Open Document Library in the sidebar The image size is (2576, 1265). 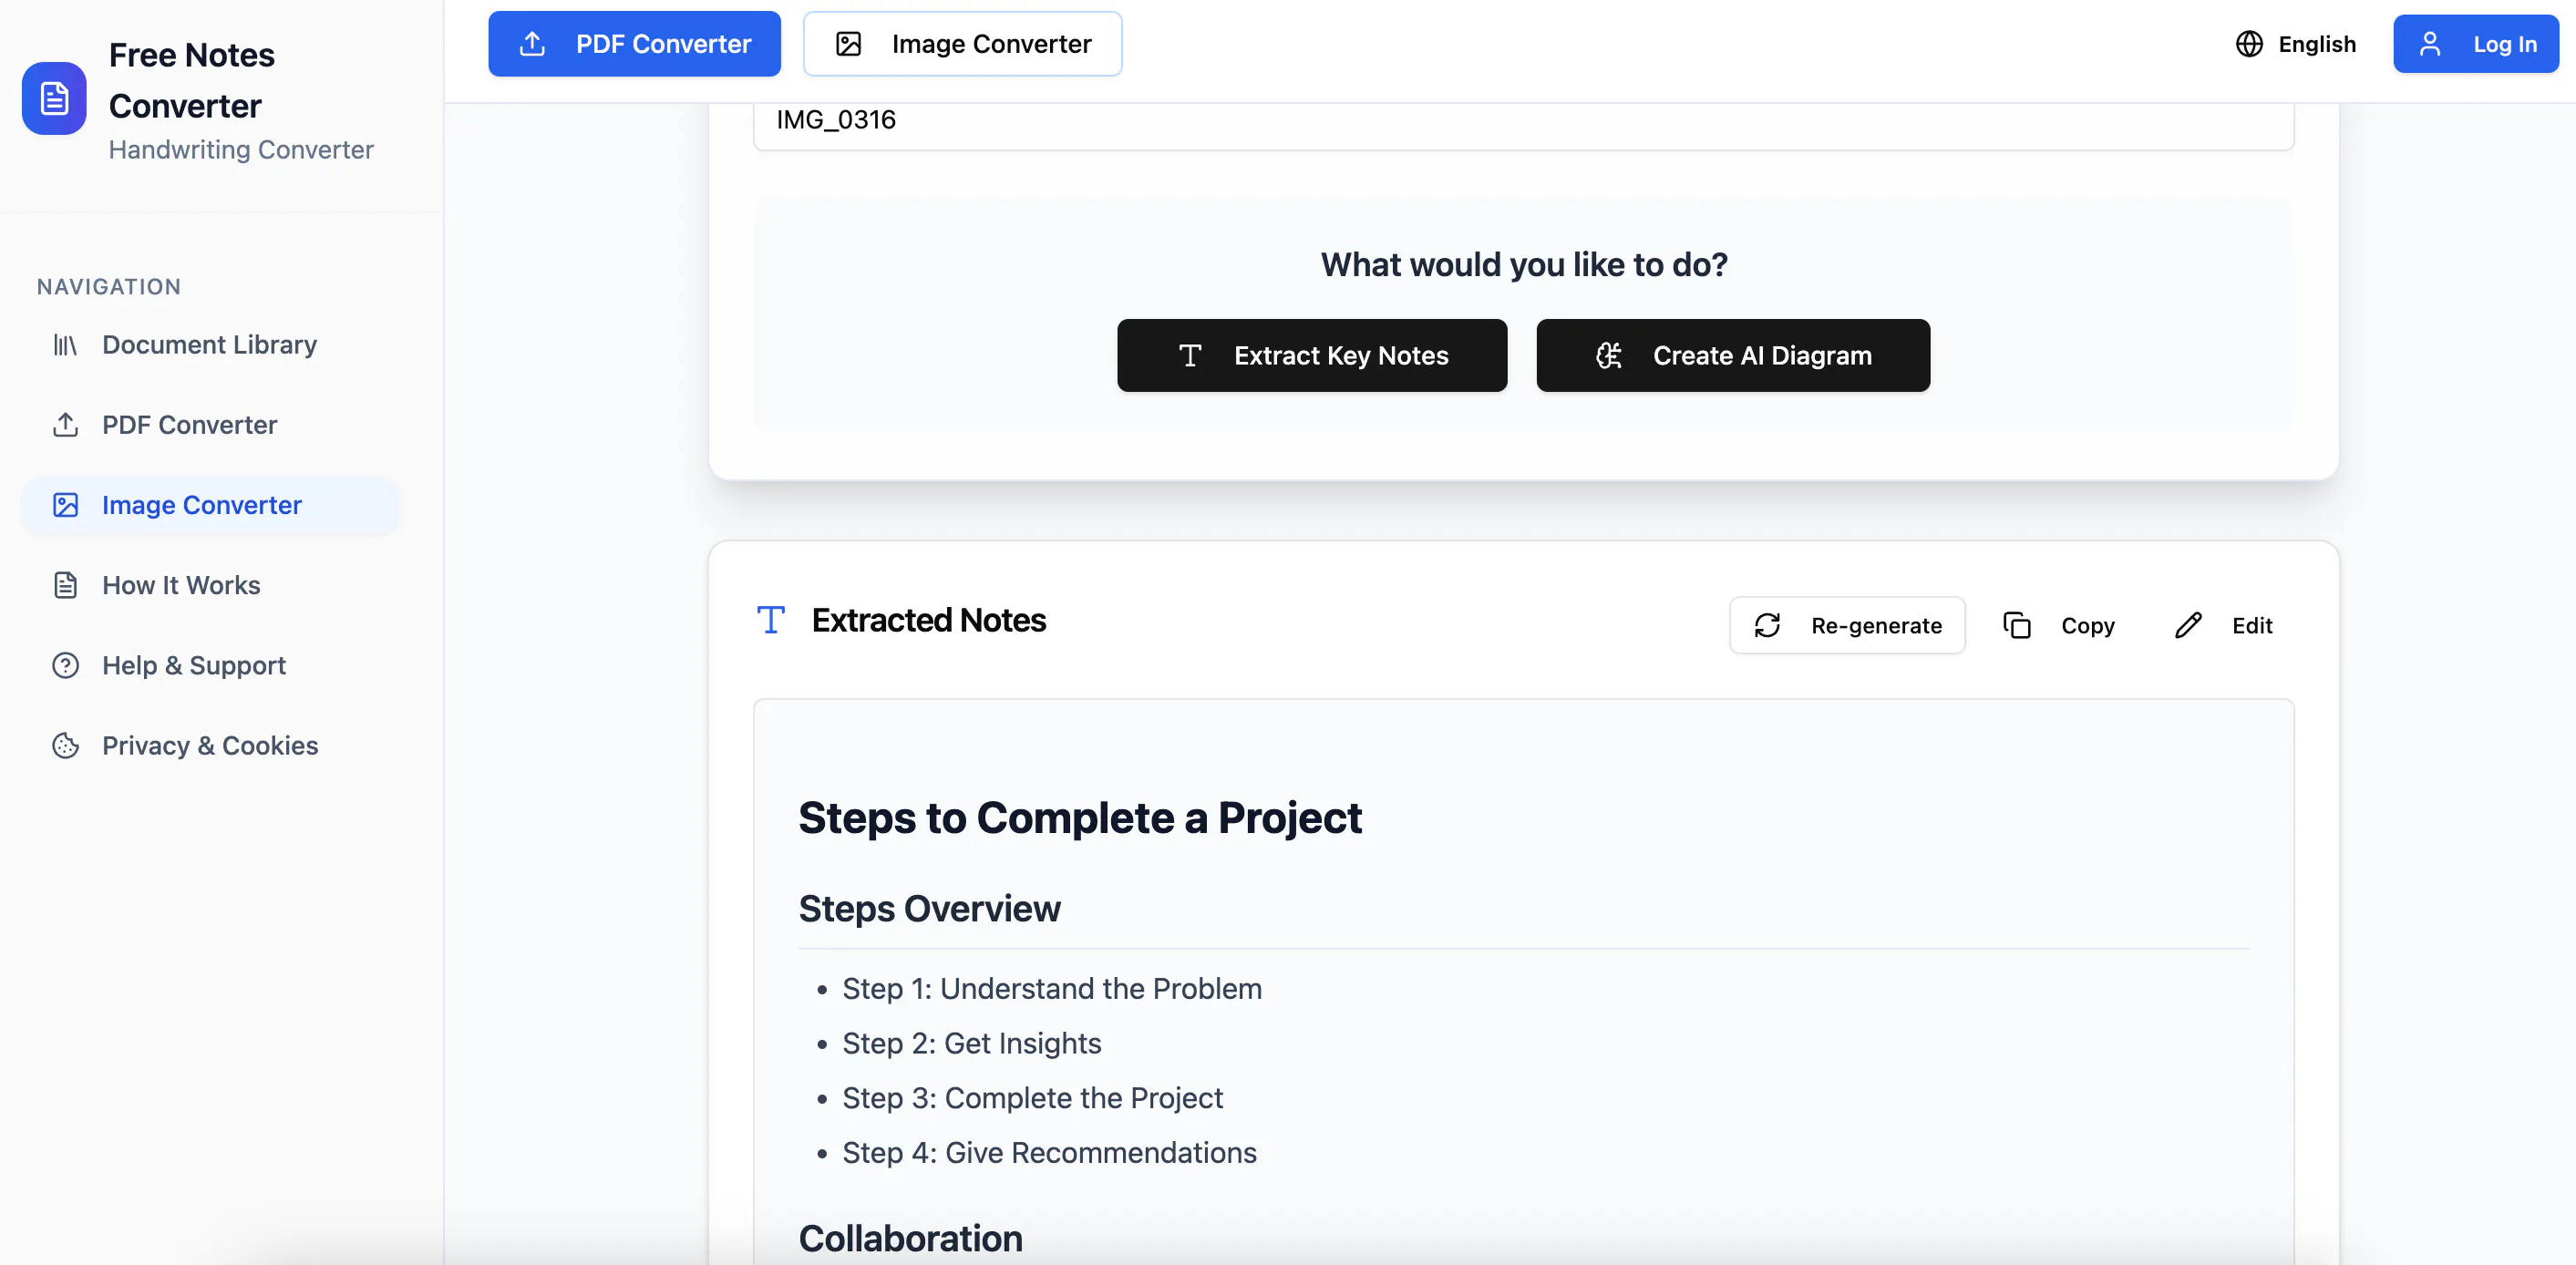(210, 345)
